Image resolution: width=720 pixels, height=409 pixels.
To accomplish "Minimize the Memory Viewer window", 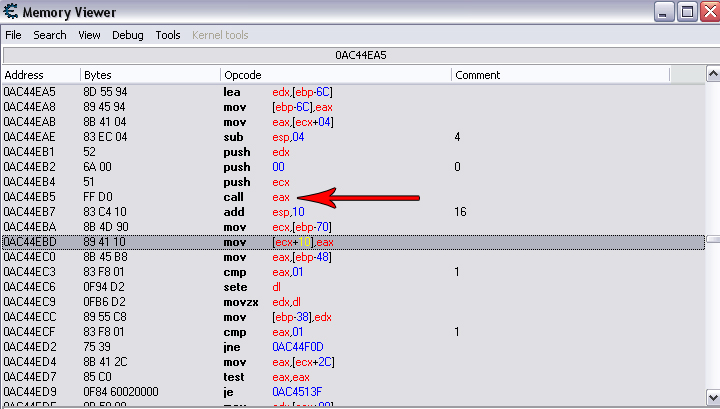I will coord(663,12).
